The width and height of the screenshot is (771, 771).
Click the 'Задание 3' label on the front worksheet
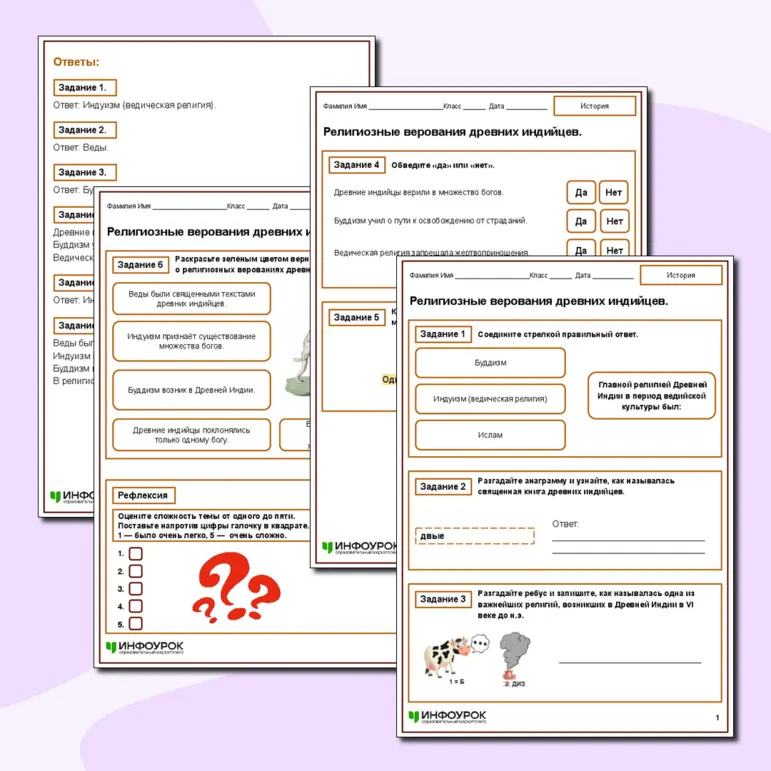click(443, 599)
